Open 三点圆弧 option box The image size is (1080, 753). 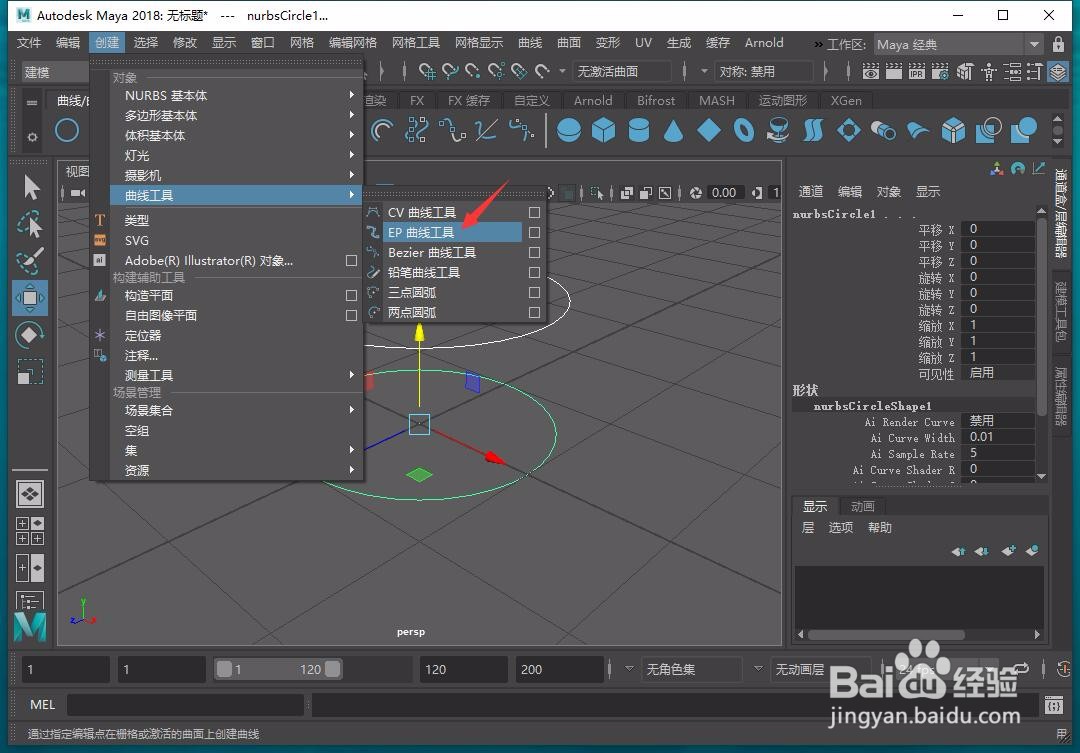pyautogui.click(x=534, y=293)
